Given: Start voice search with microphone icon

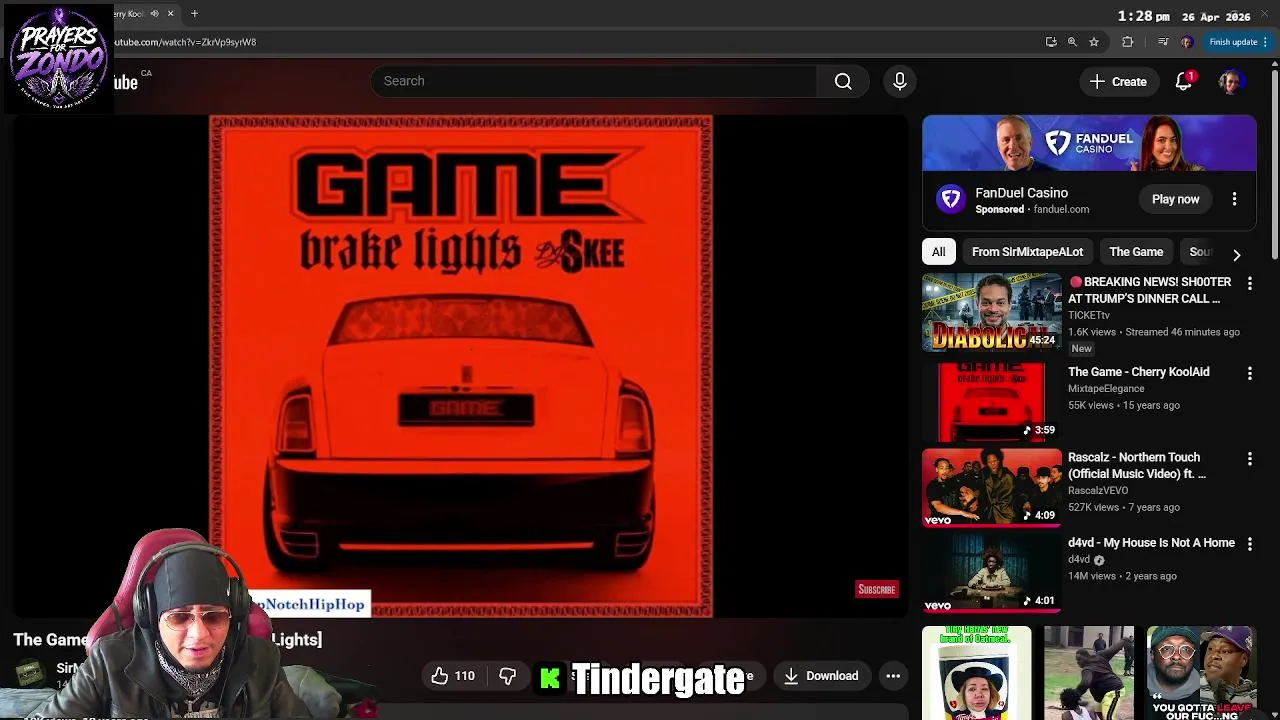Looking at the screenshot, I should tap(899, 81).
